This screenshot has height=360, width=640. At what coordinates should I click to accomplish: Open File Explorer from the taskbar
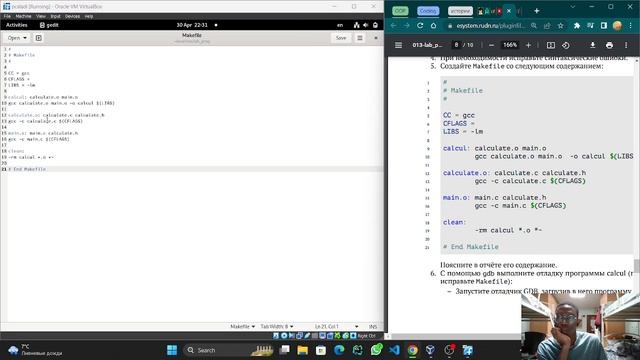(302, 350)
